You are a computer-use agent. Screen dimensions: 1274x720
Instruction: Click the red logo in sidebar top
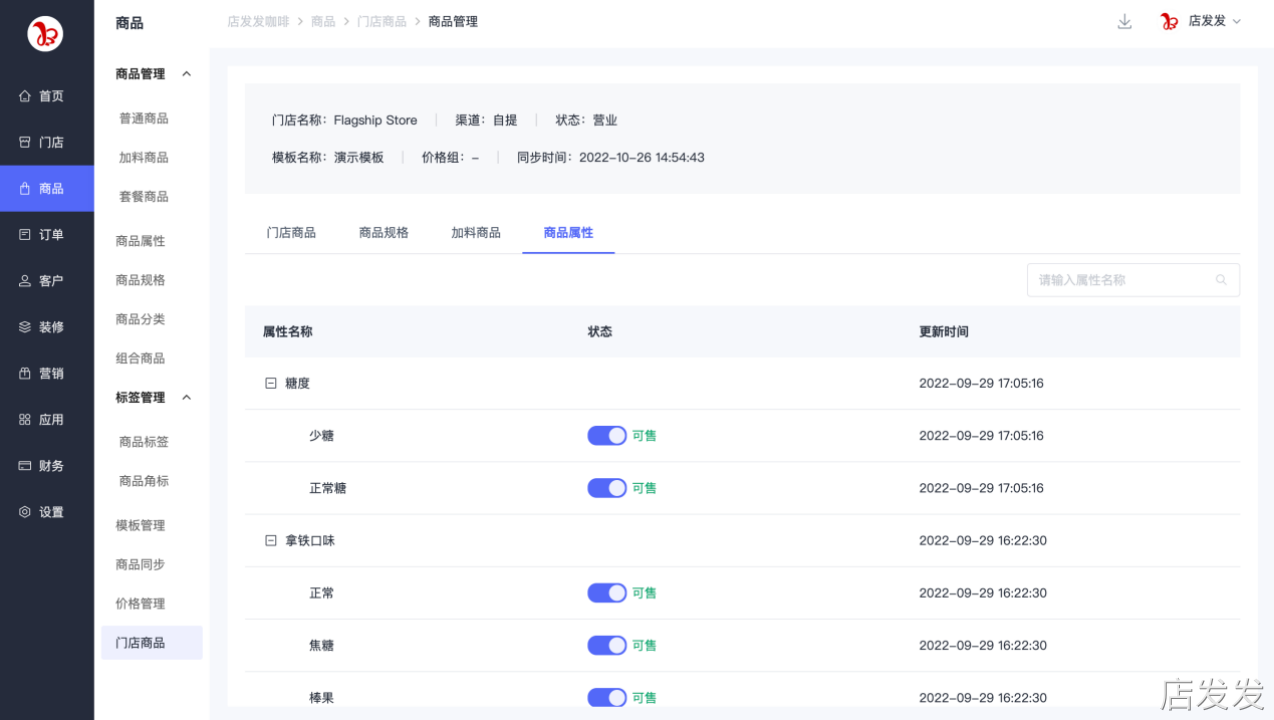tap(45, 34)
